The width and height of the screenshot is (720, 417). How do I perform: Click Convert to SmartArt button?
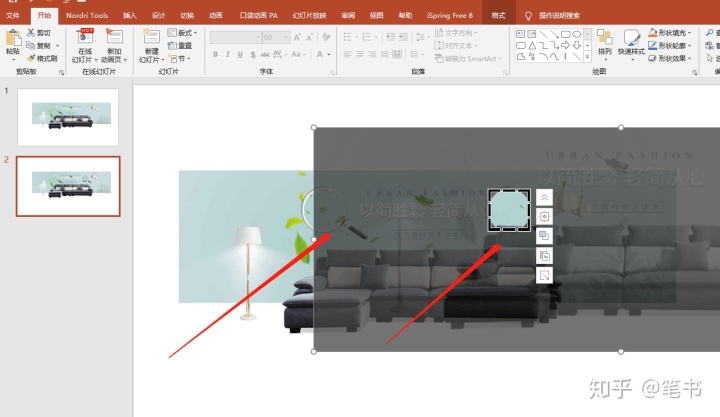pyautogui.click(x=468, y=58)
